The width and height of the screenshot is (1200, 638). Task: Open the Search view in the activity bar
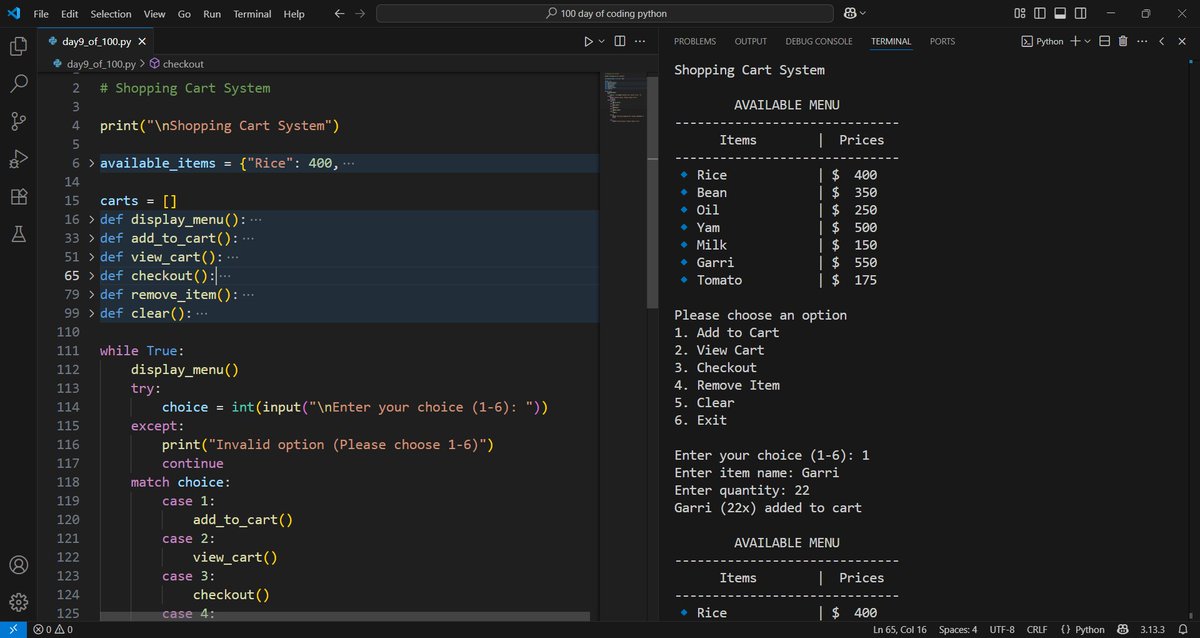(x=18, y=84)
